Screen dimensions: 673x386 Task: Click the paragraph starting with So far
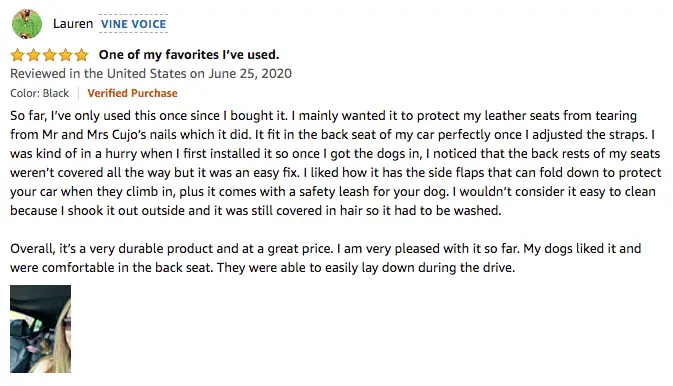[x=336, y=163]
